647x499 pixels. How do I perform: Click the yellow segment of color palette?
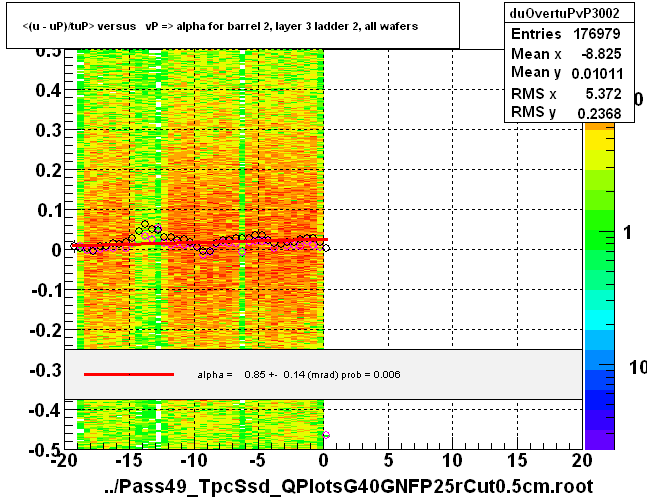pyautogui.click(x=600, y=140)
